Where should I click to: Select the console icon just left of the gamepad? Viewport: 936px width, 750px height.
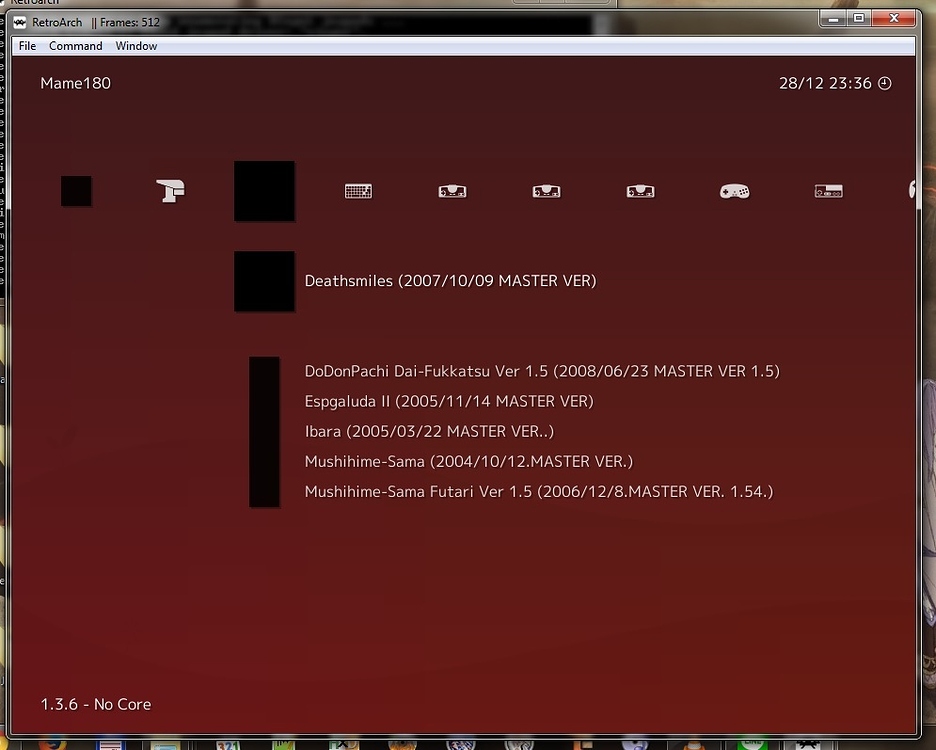click(x=641, y=191)
